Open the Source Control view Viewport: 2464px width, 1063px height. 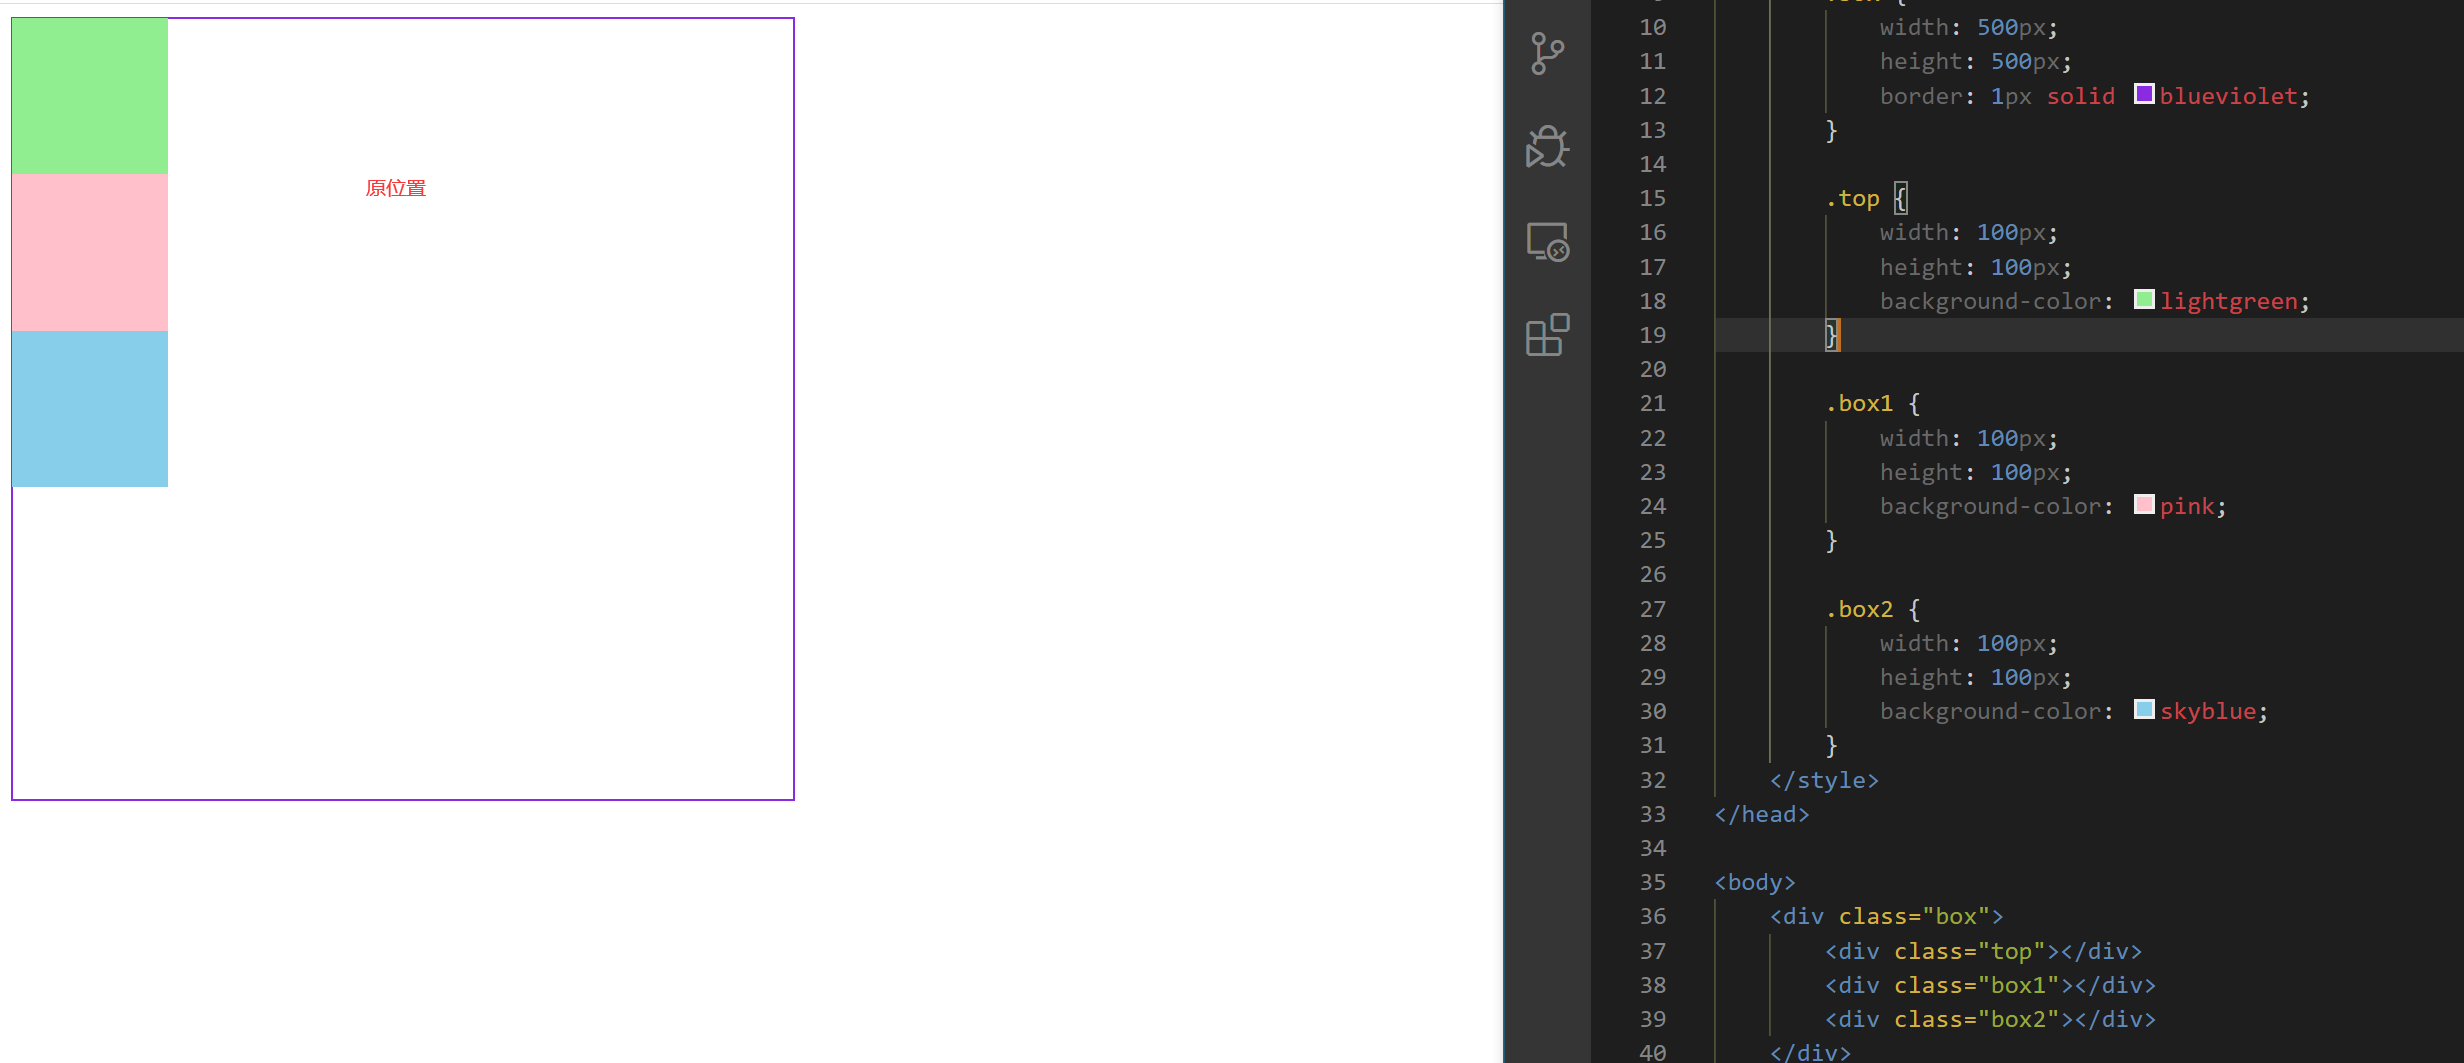coord(1547,54)
